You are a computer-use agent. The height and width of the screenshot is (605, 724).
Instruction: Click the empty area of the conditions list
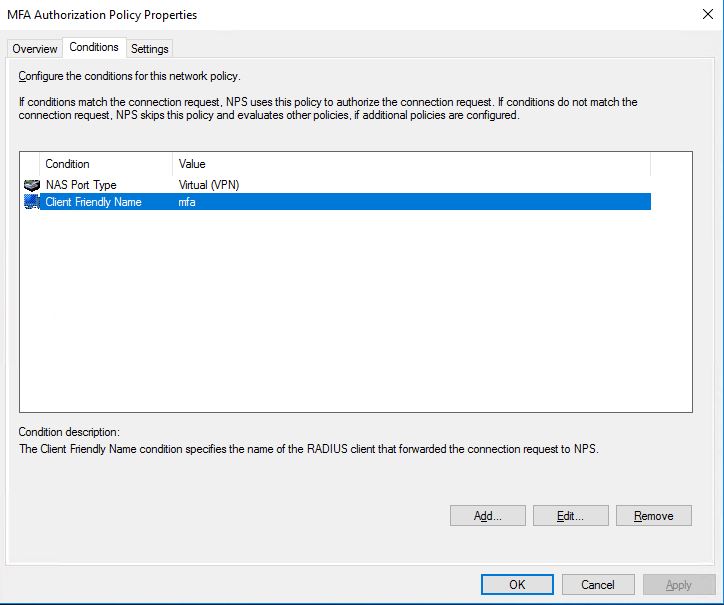click(x=356, y=309)
